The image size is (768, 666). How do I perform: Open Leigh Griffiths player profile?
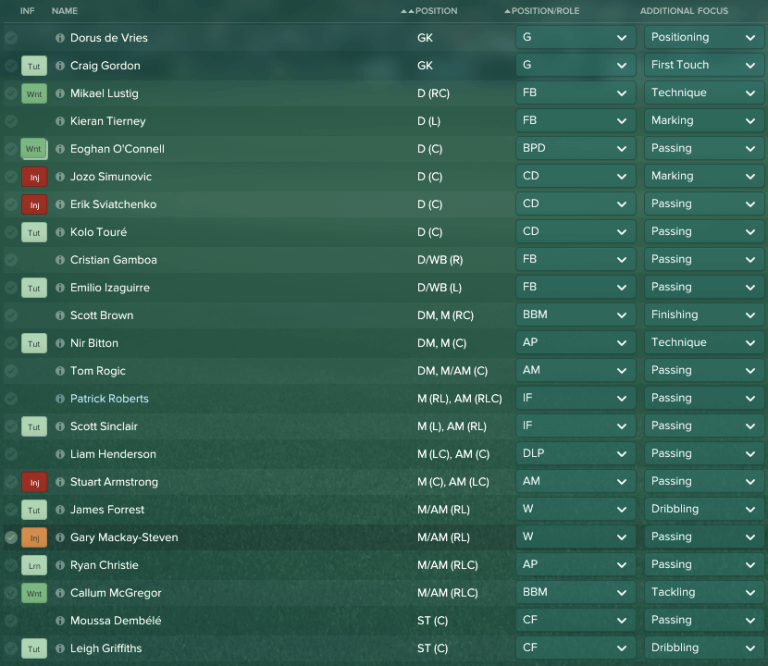tap(106, 649)
